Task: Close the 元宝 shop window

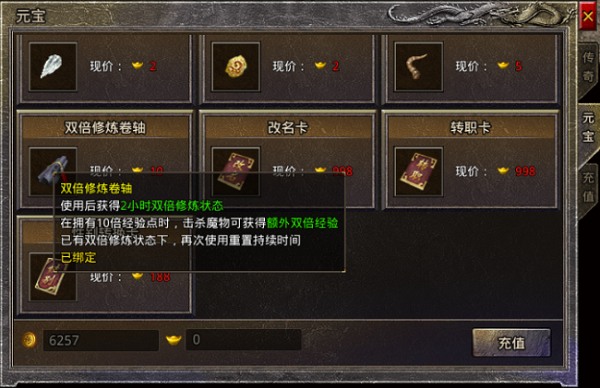Action: 587,16
